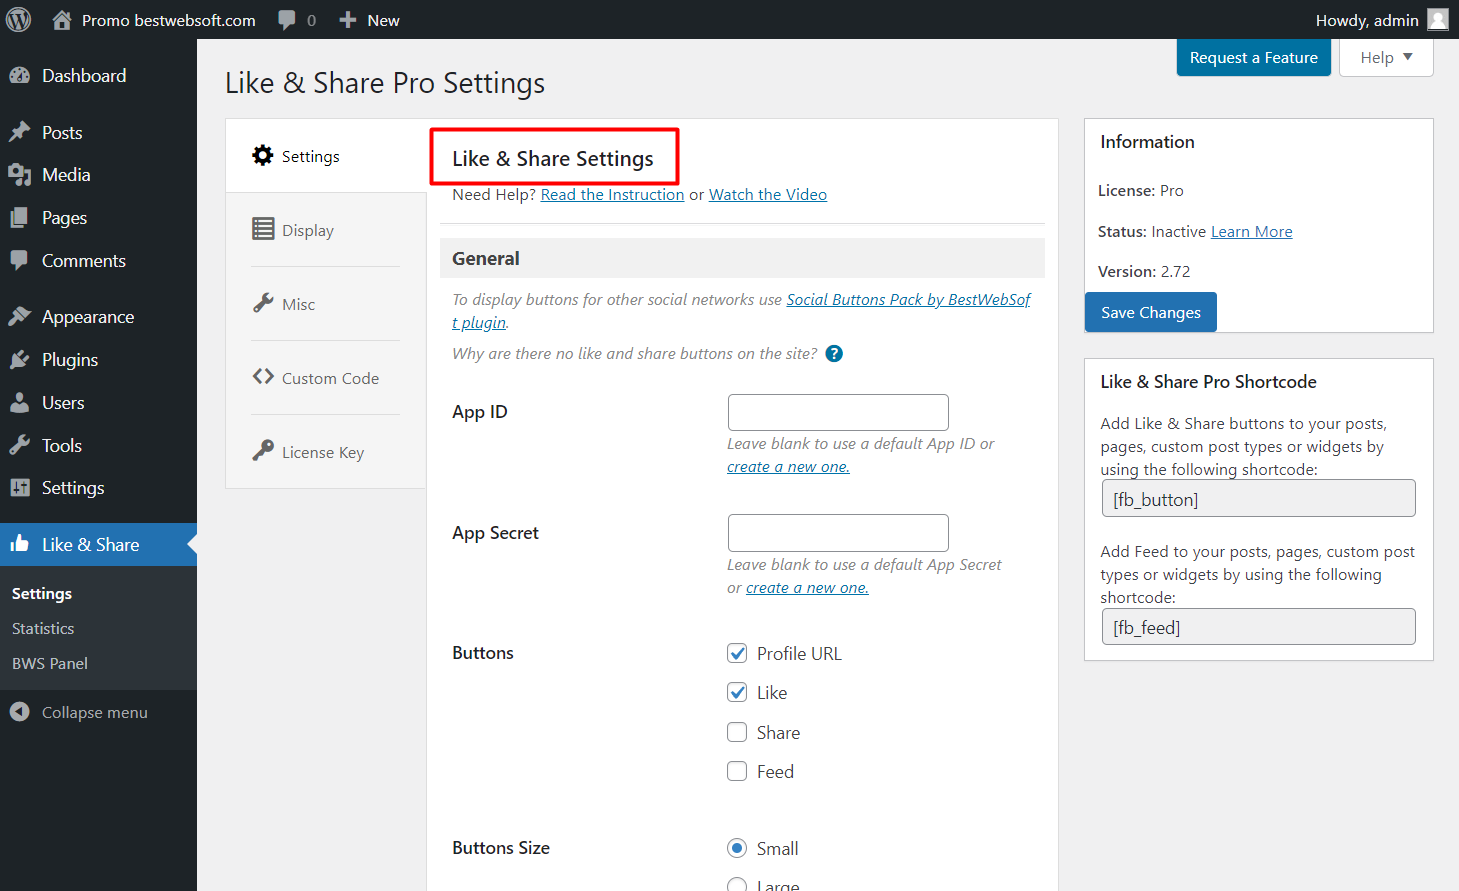Image resolution: width=1459 pixels, height=891 pixels.
Task: Focus the App ID input field
Action: point(838,412)
